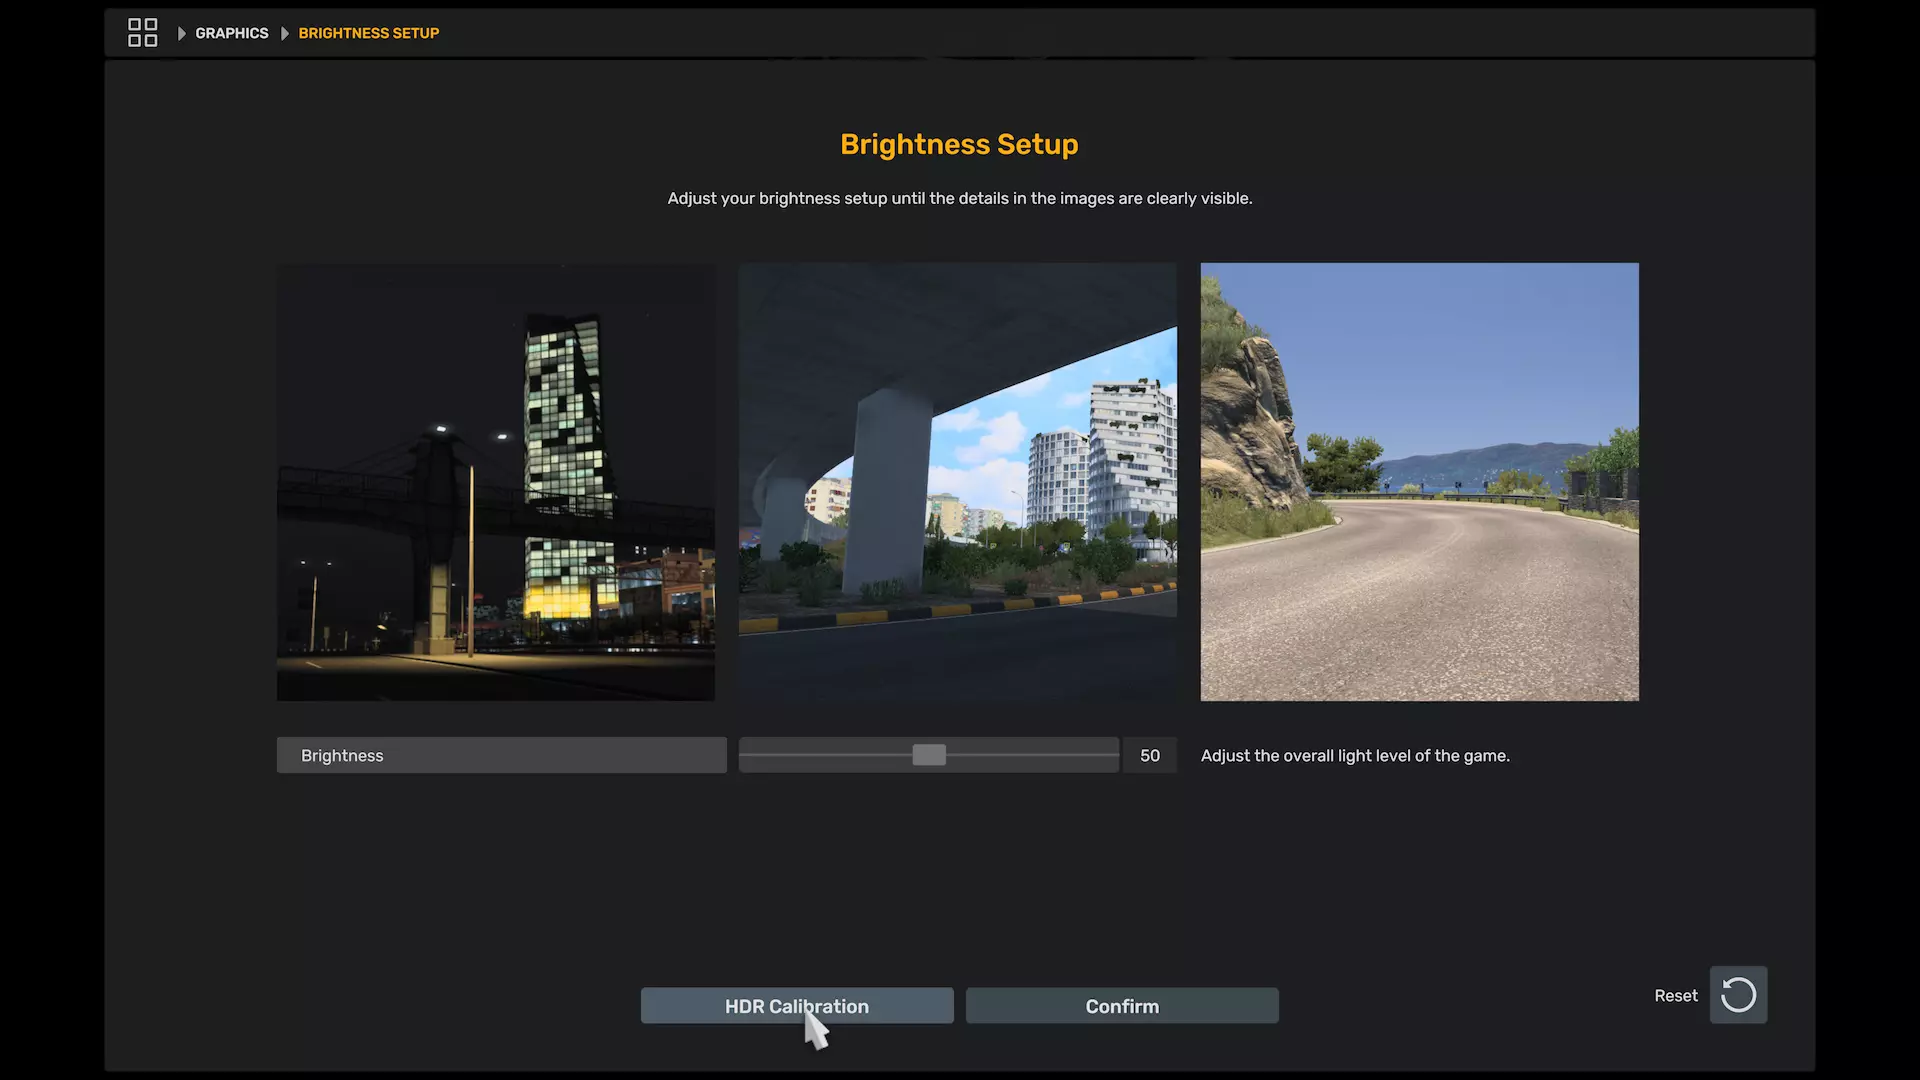Click the 'Adjust the overall light level' description
This screenshot has height=1080, width=1920.
tap(1354, 755)
